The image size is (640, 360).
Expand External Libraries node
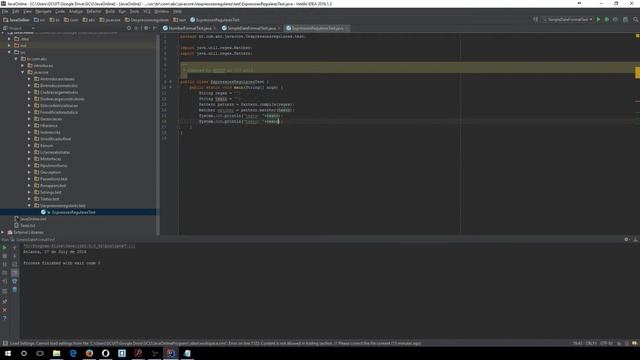[x=3, y=232]
